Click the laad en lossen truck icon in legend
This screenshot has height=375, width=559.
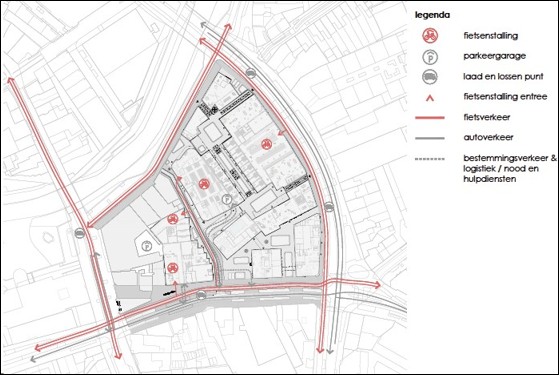pyautogui.click(x=430, y=77)
